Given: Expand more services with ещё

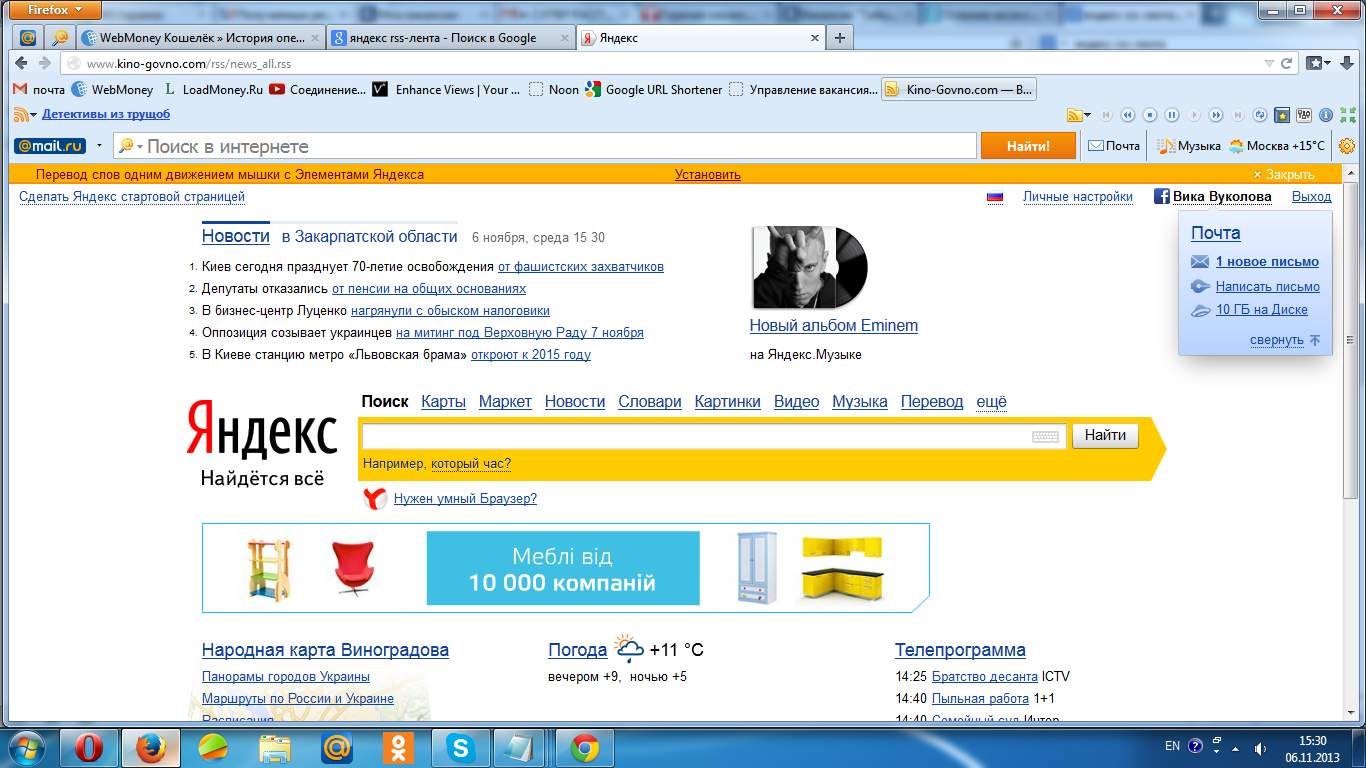Looking at the screenshot, I should [x=991, y=401].
